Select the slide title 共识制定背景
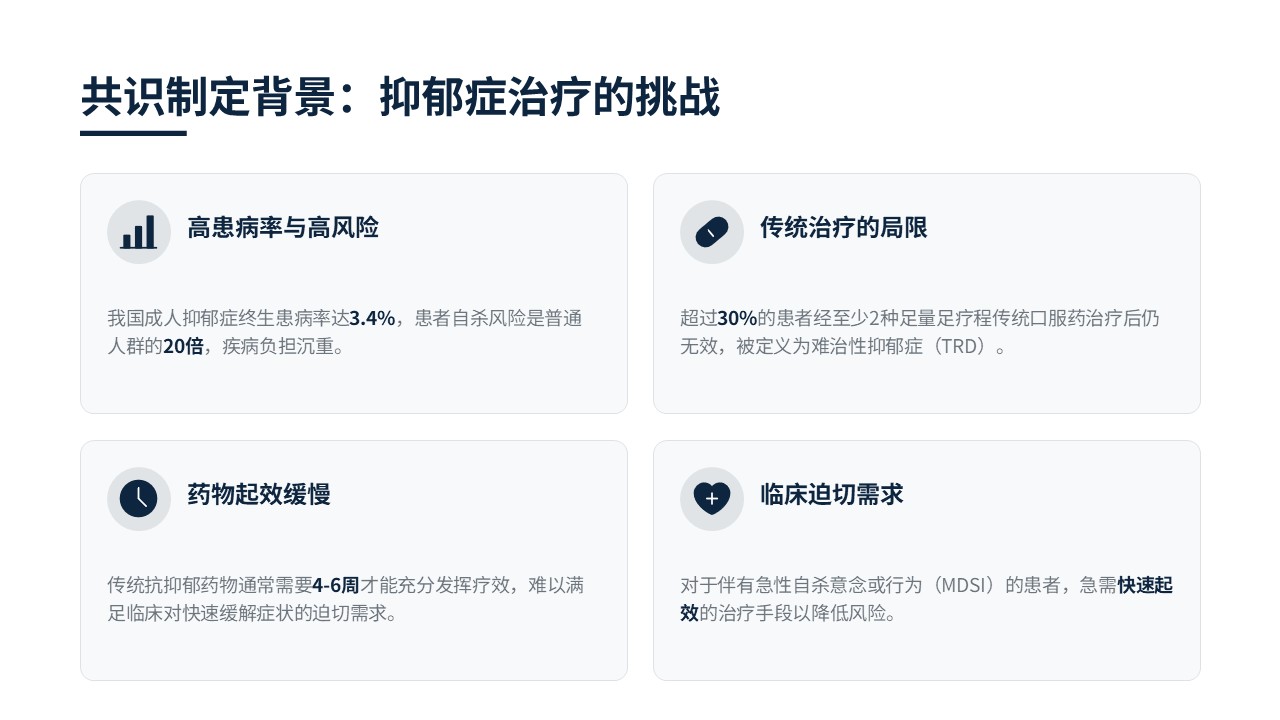Image resolution: width=1280 pixels, height=720 pixels. point(400,98)
